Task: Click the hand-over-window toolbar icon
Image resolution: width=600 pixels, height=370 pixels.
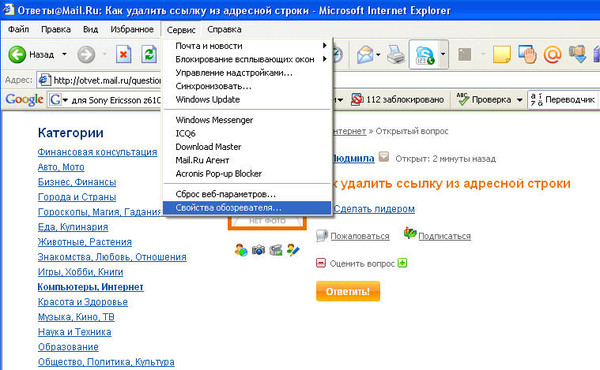Action: (527, 54)
